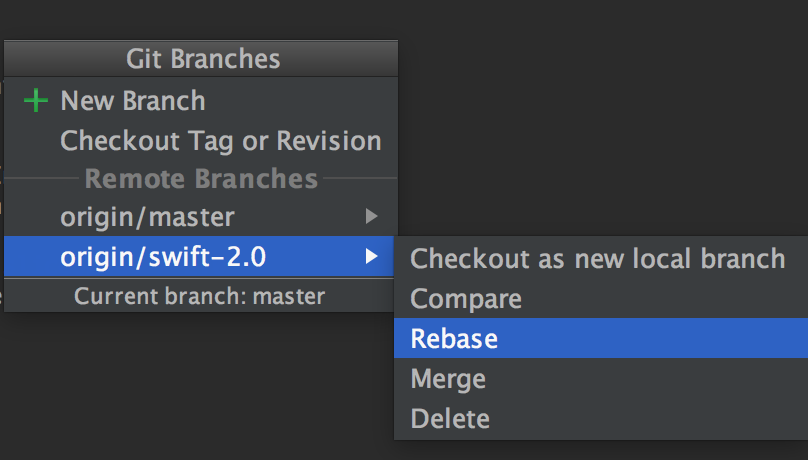
Task: Expand the origin/master submenu arrow
Action: pos(372,216)
